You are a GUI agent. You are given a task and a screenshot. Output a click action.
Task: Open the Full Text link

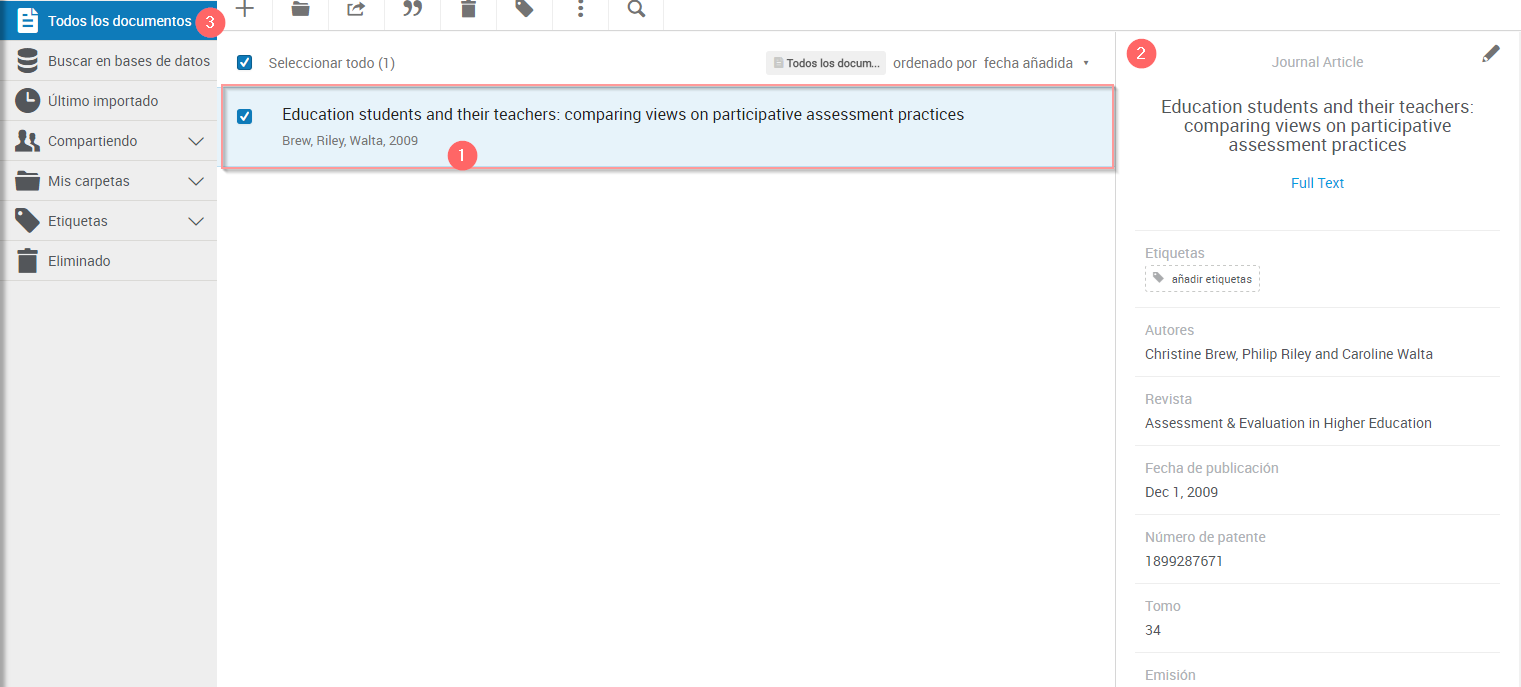click(x=1317, y=183)
